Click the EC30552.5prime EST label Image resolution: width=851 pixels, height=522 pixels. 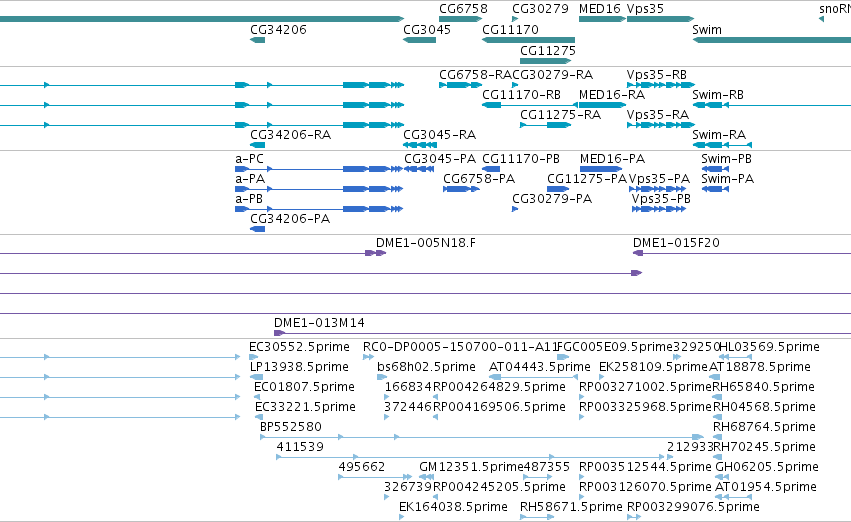click(x=299, y=347)
